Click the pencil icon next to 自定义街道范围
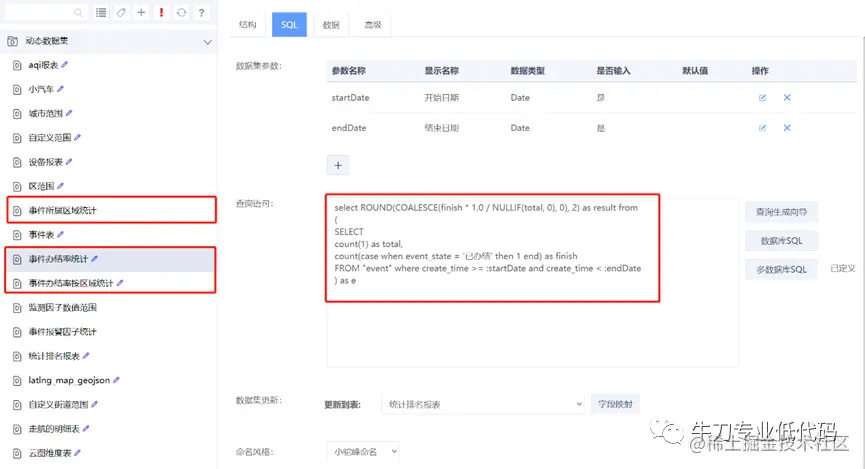Image resolution: width=865 pixels, height=469 pixels. click(94, 404)
